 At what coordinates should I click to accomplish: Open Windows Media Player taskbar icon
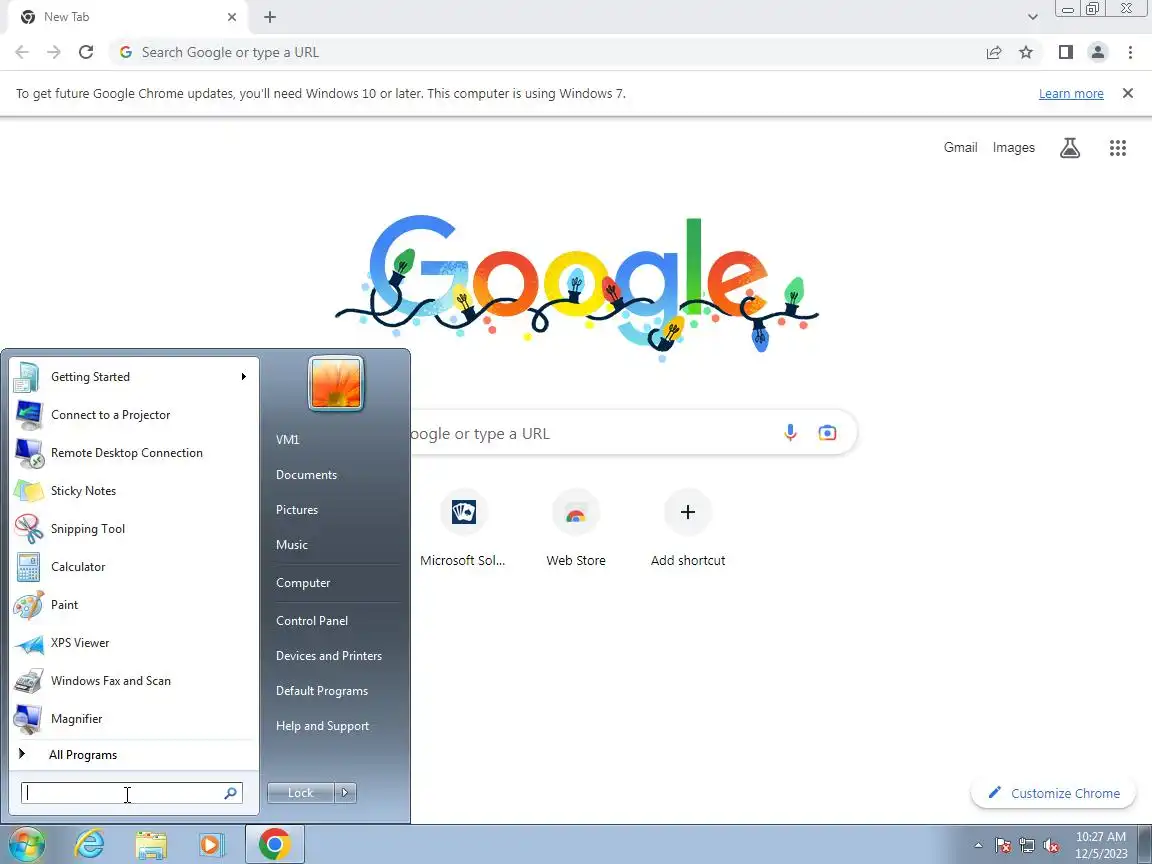(212, 845)
